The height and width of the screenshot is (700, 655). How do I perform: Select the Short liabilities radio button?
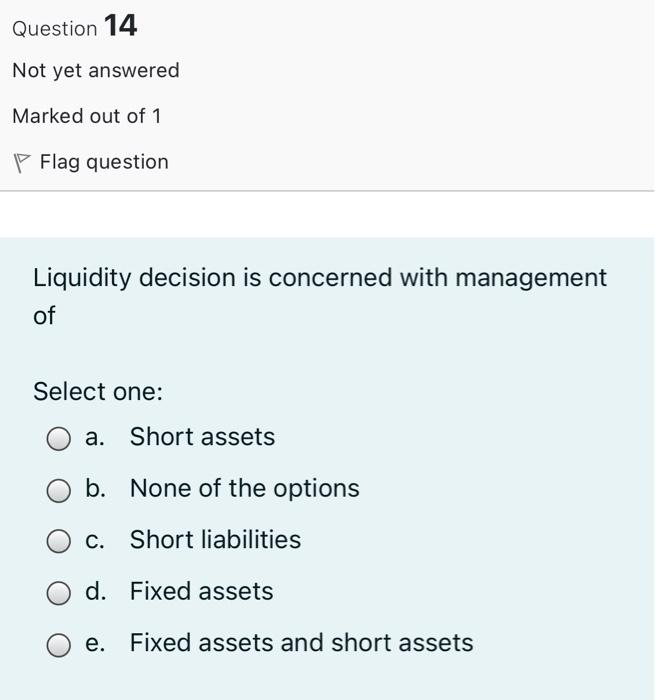click(x=60, y=541)
